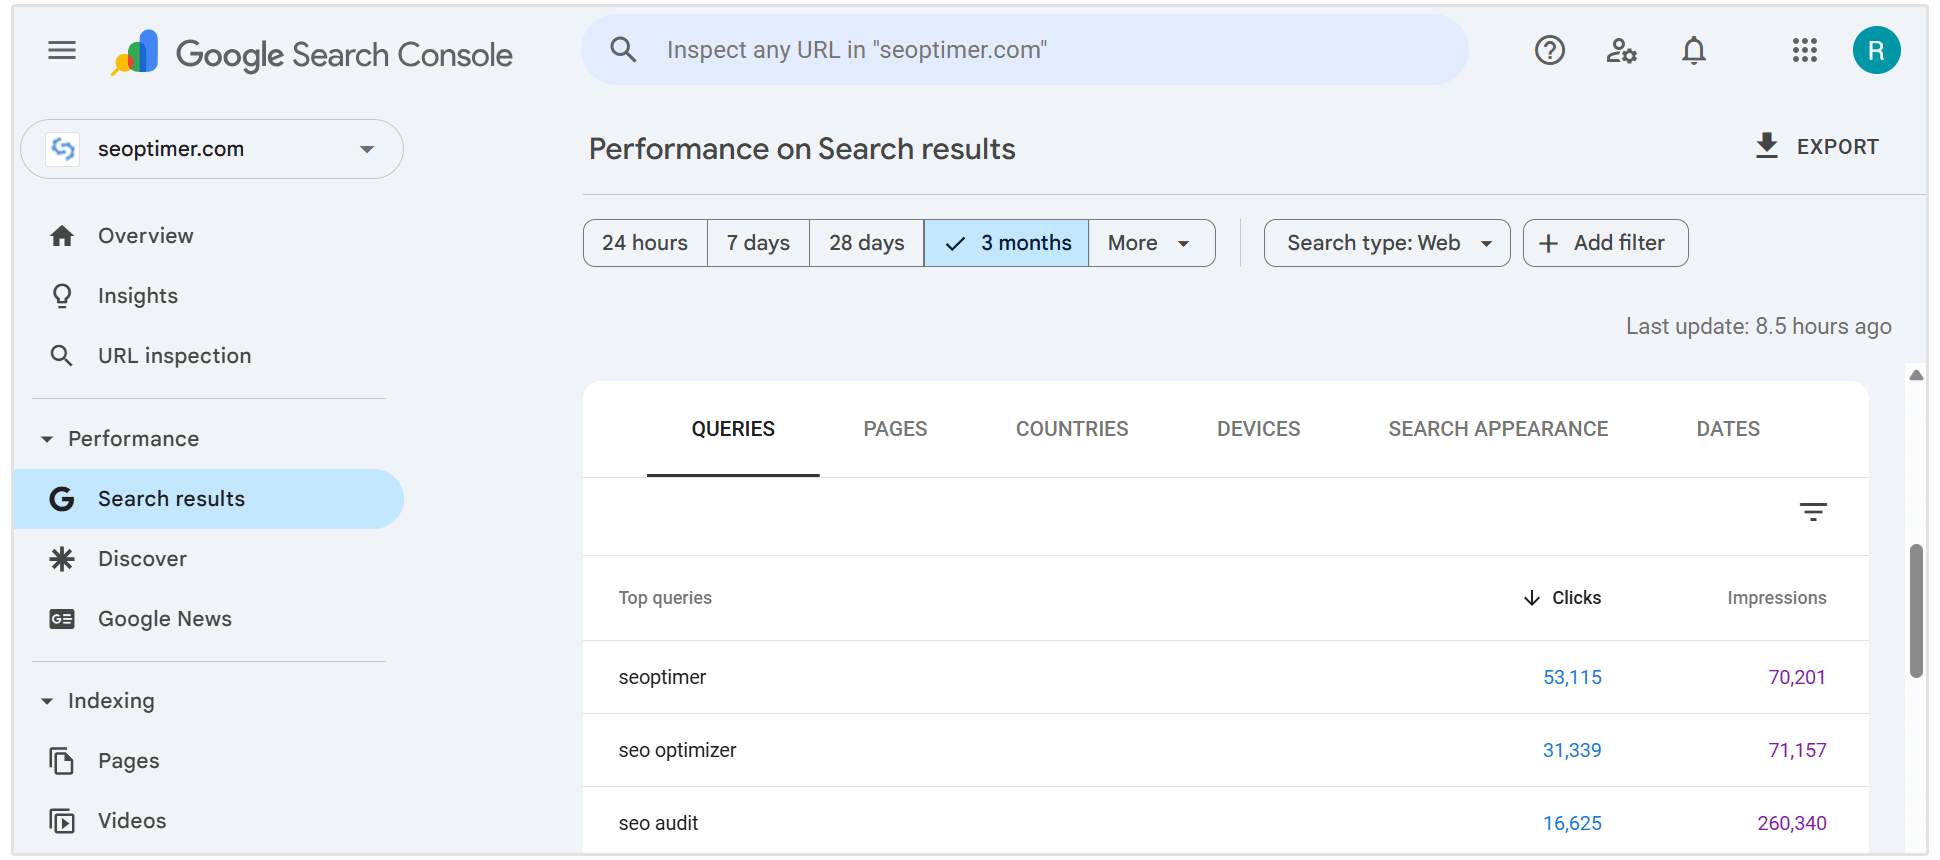Open user and permissions settings icon

[1621, 50]
